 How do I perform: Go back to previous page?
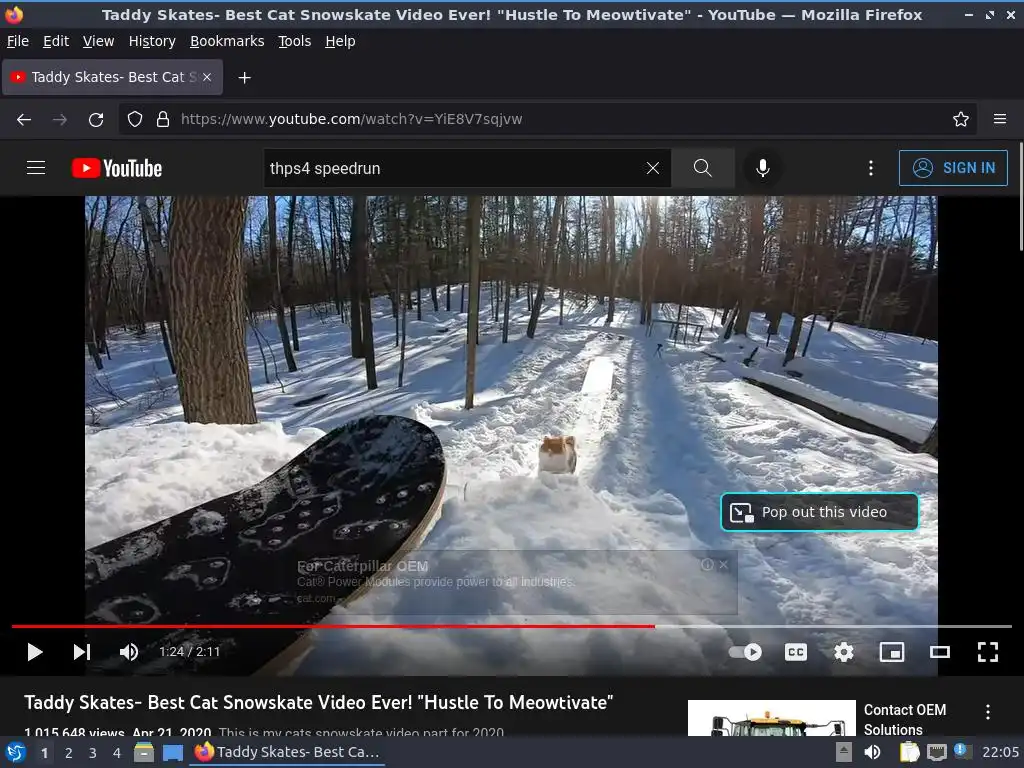[24, 119]
